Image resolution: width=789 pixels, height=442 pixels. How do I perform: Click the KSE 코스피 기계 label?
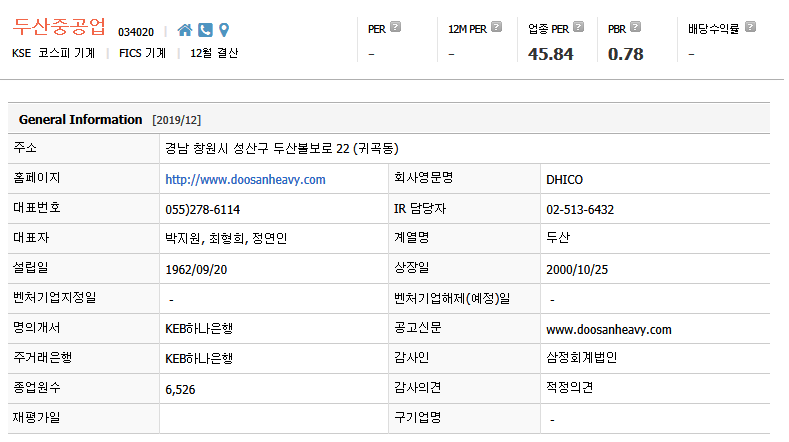pos(53,53)
